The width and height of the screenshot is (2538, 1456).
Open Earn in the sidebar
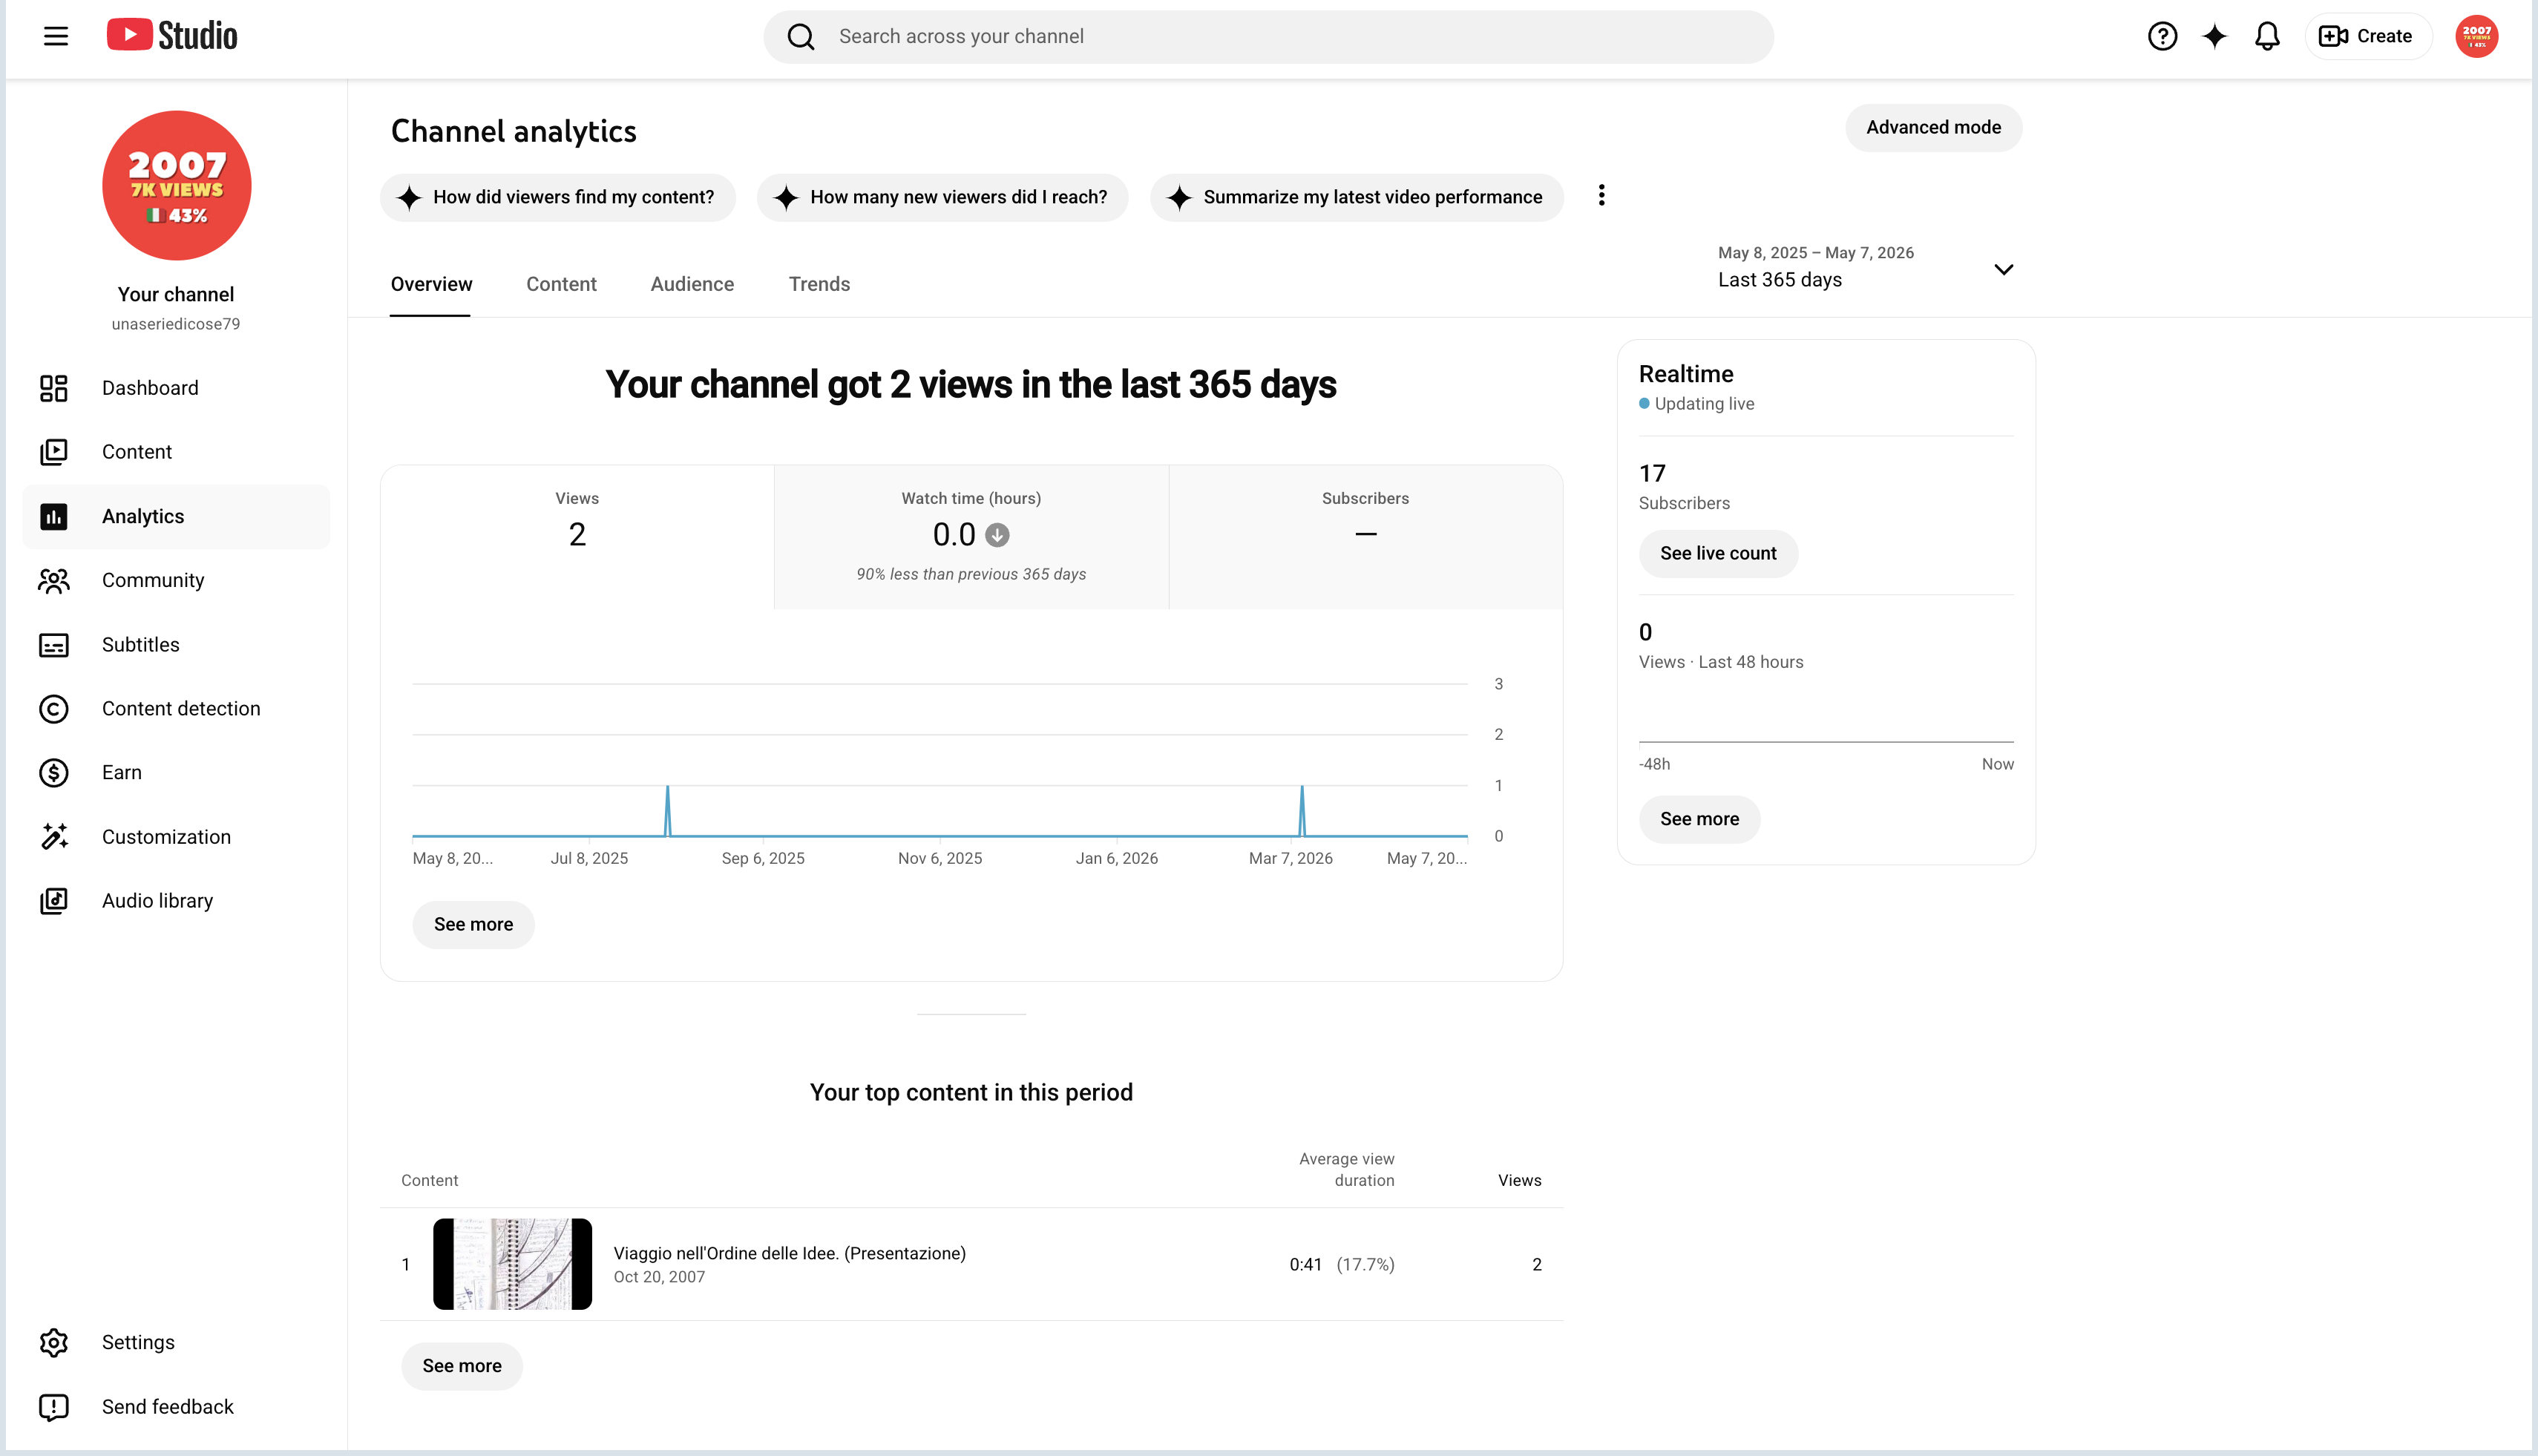tap(176, 773)
